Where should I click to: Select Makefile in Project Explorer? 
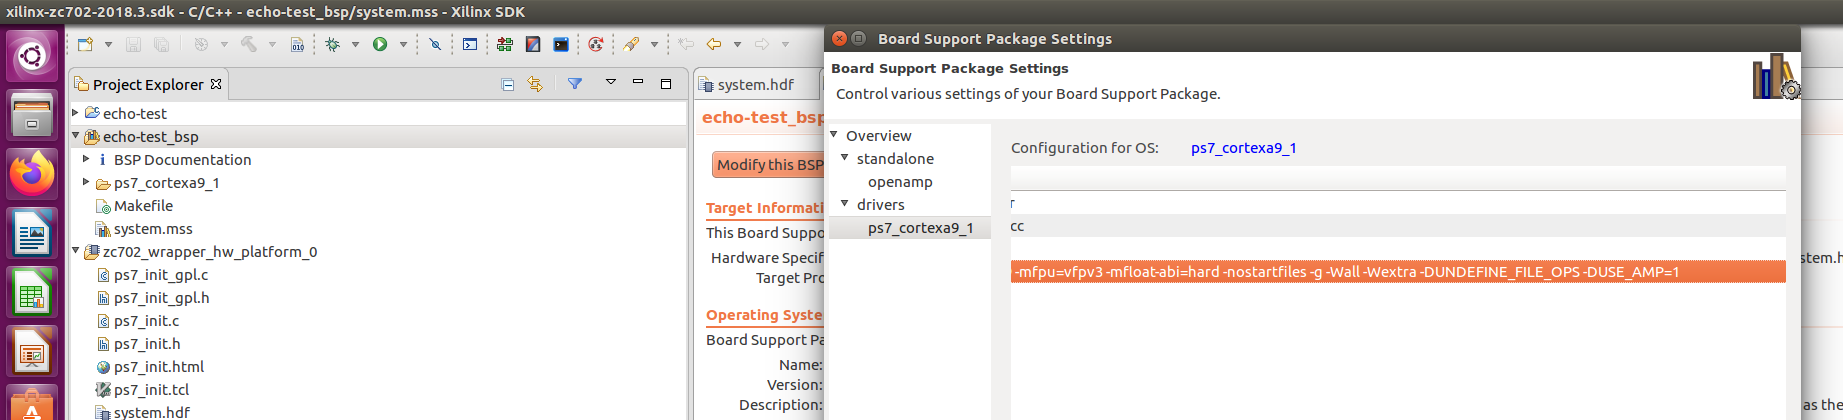143,206
